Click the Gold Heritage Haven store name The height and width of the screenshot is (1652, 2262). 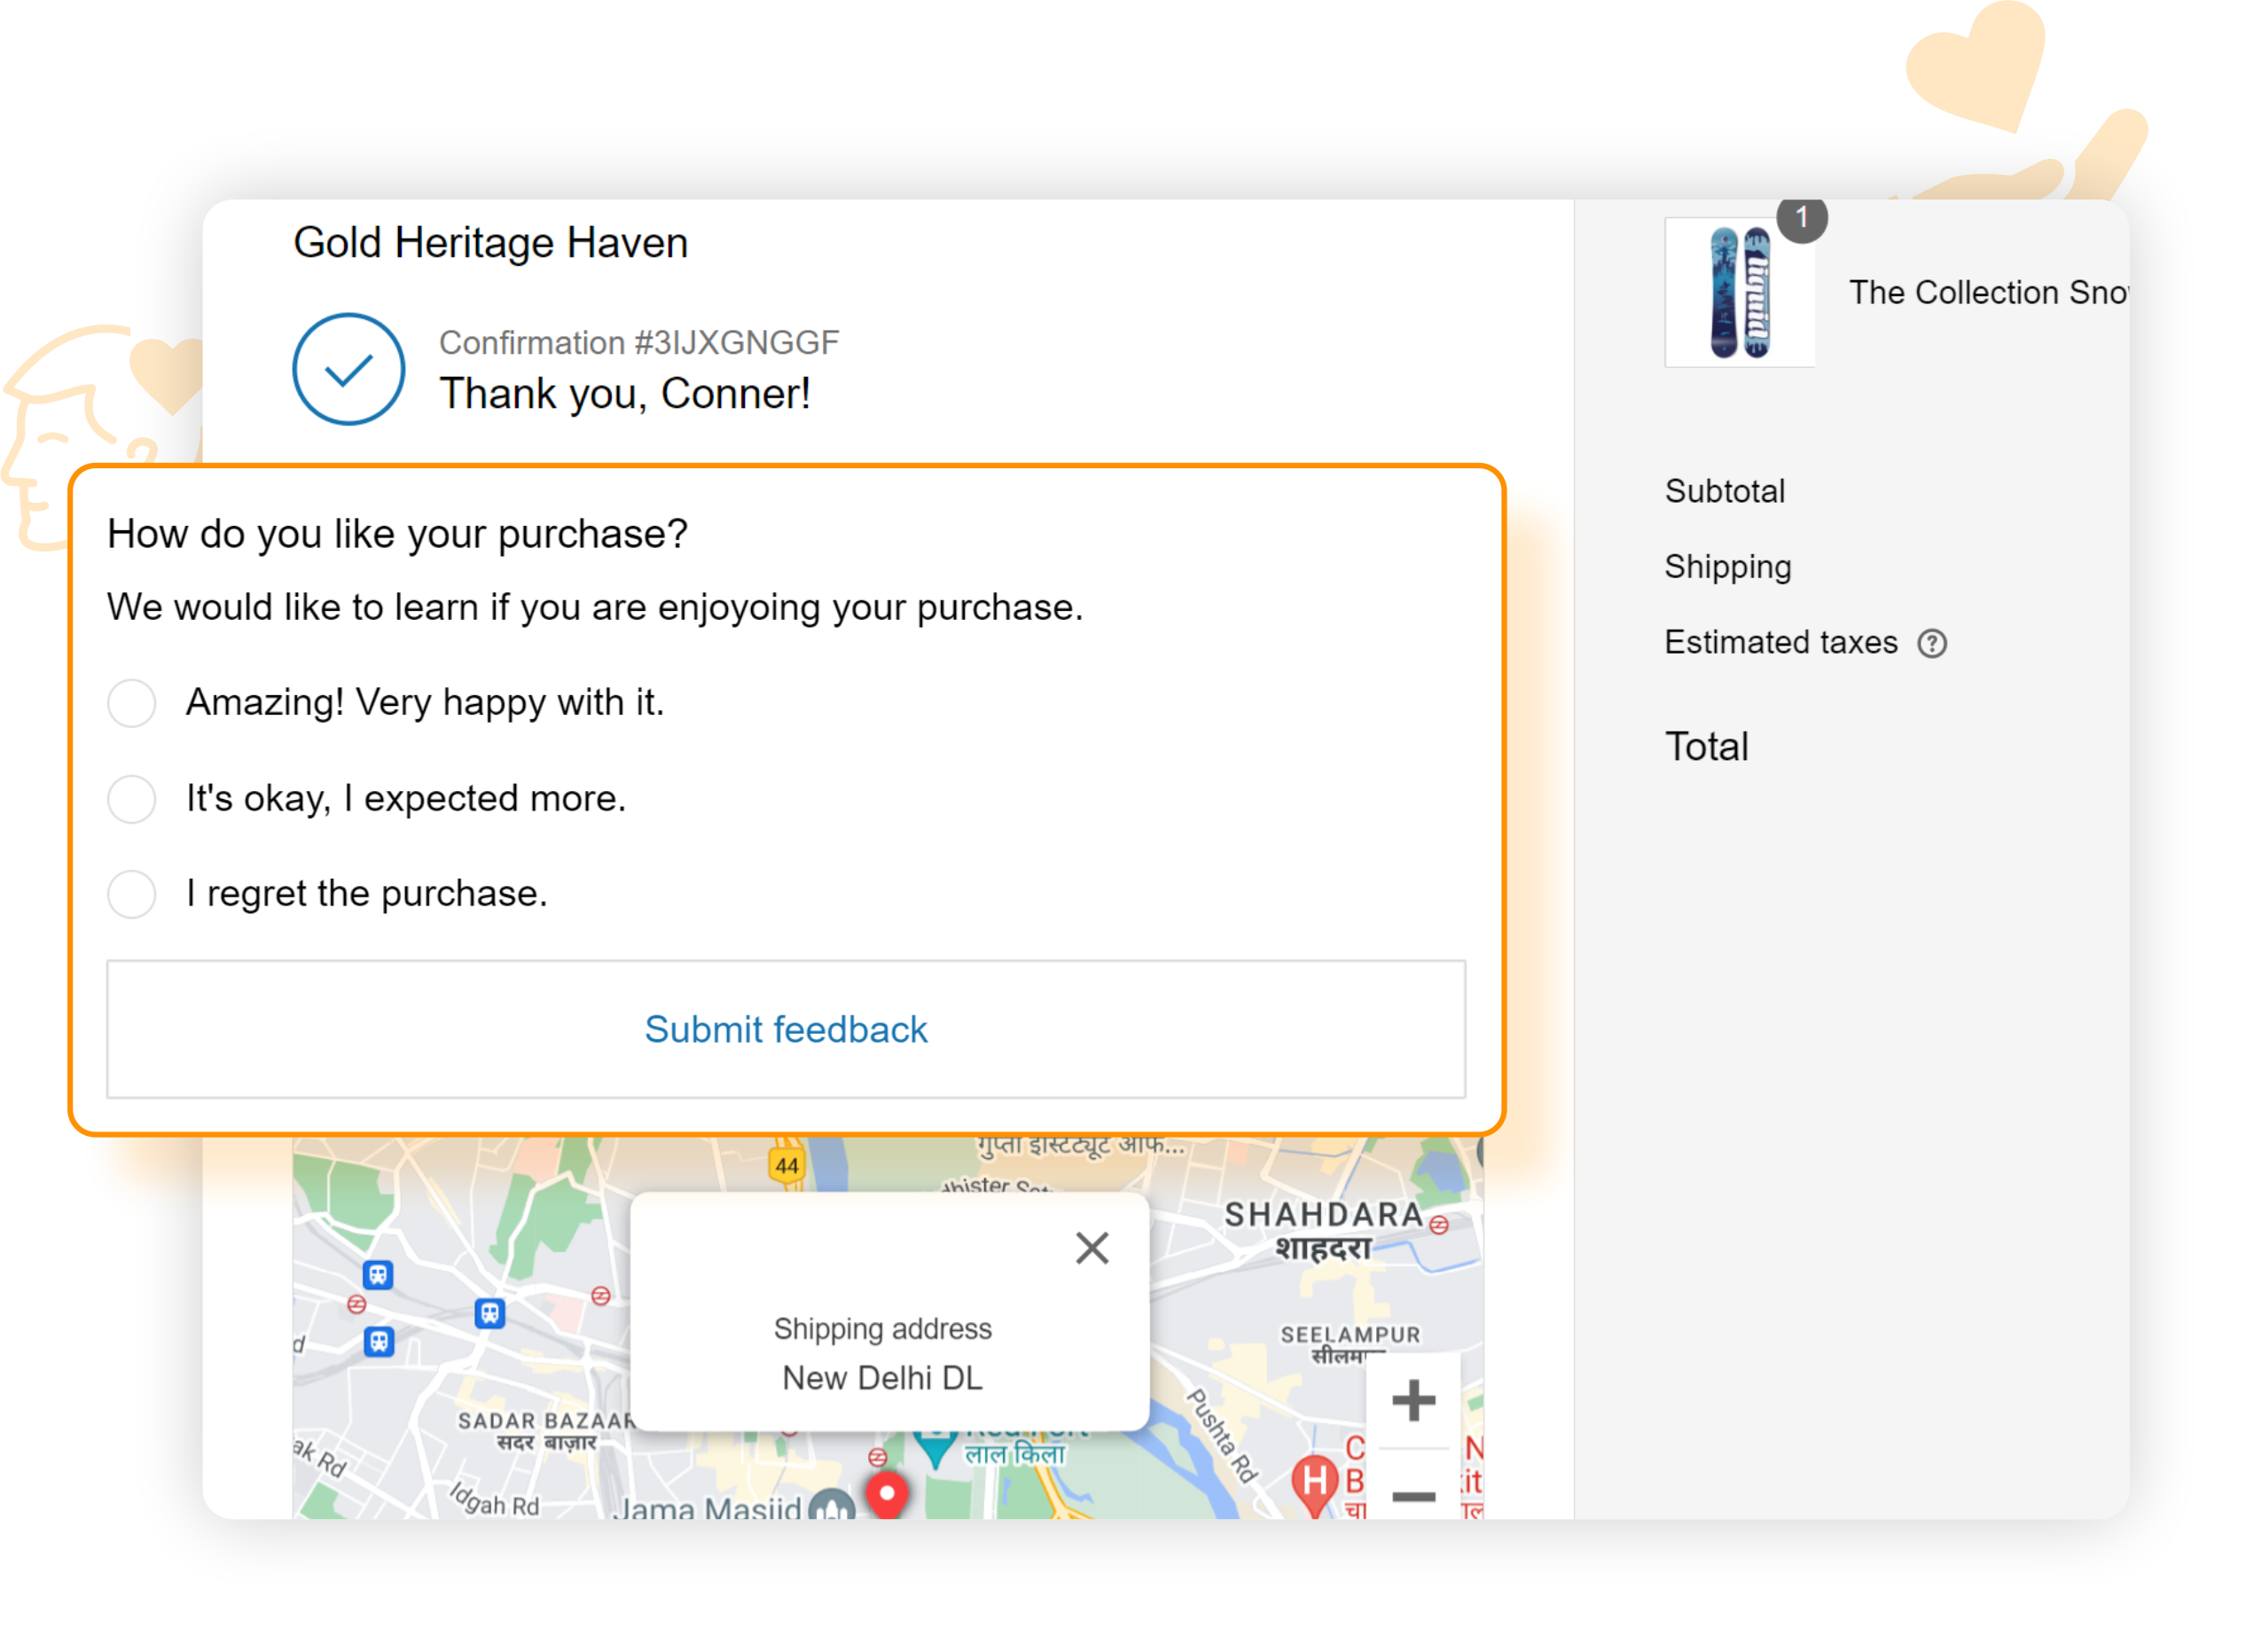(490, 243)
